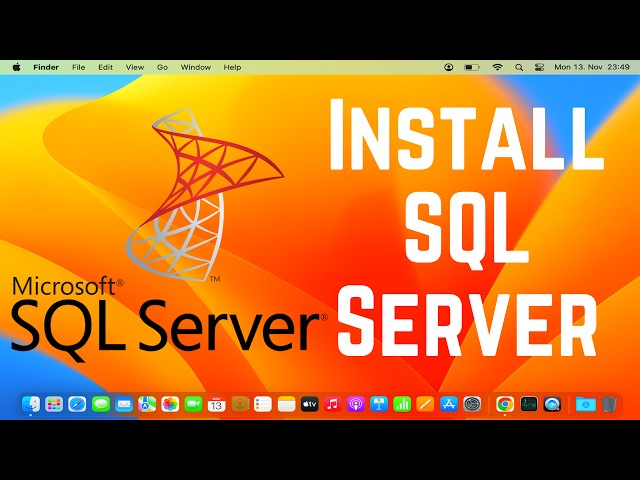Open the View menu
640x480 pixels.
point(135,67)
